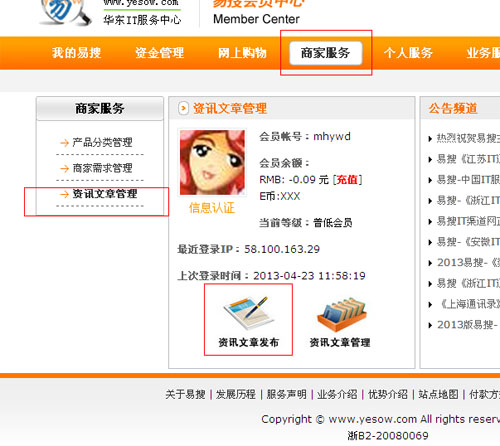Click the red 充值 recharge link
Screen dimensions: 500x446
(347, 180)
